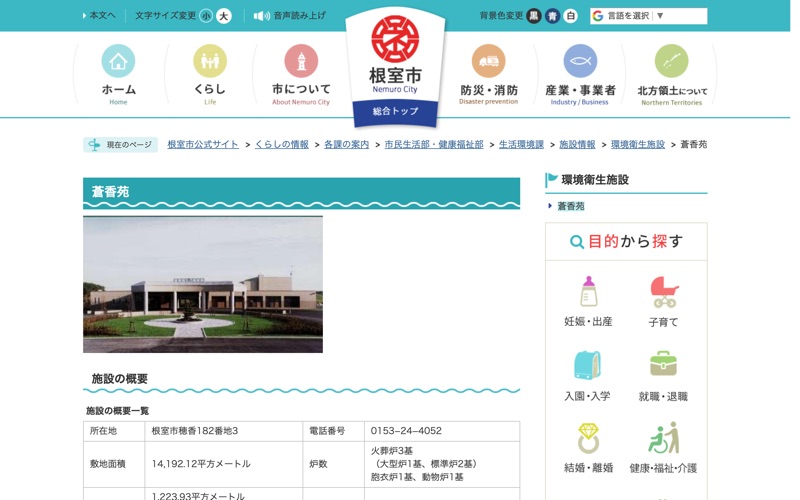This screenshot has width=800, height=500.
Task: Click the 妊娠・出産 label
Action: click(x=588, y=321)
